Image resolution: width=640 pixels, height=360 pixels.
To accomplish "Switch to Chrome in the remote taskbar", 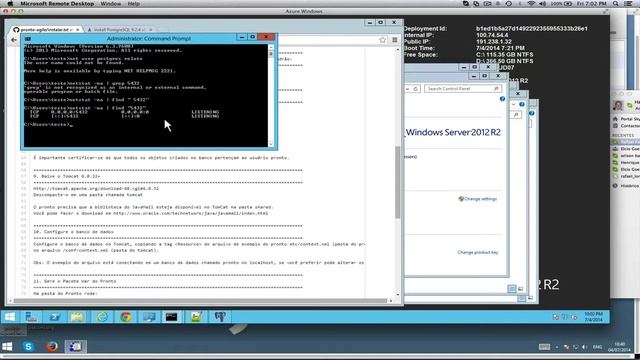I will point(126,317).
